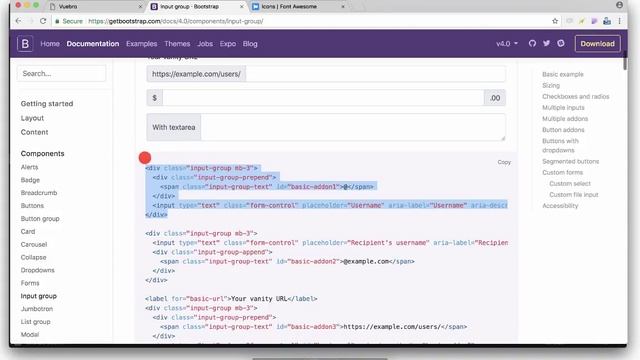The height and width of the screenshot is (360, 640).
Task: Open the Slack icon link in navbar
Action: click(561, 43)
